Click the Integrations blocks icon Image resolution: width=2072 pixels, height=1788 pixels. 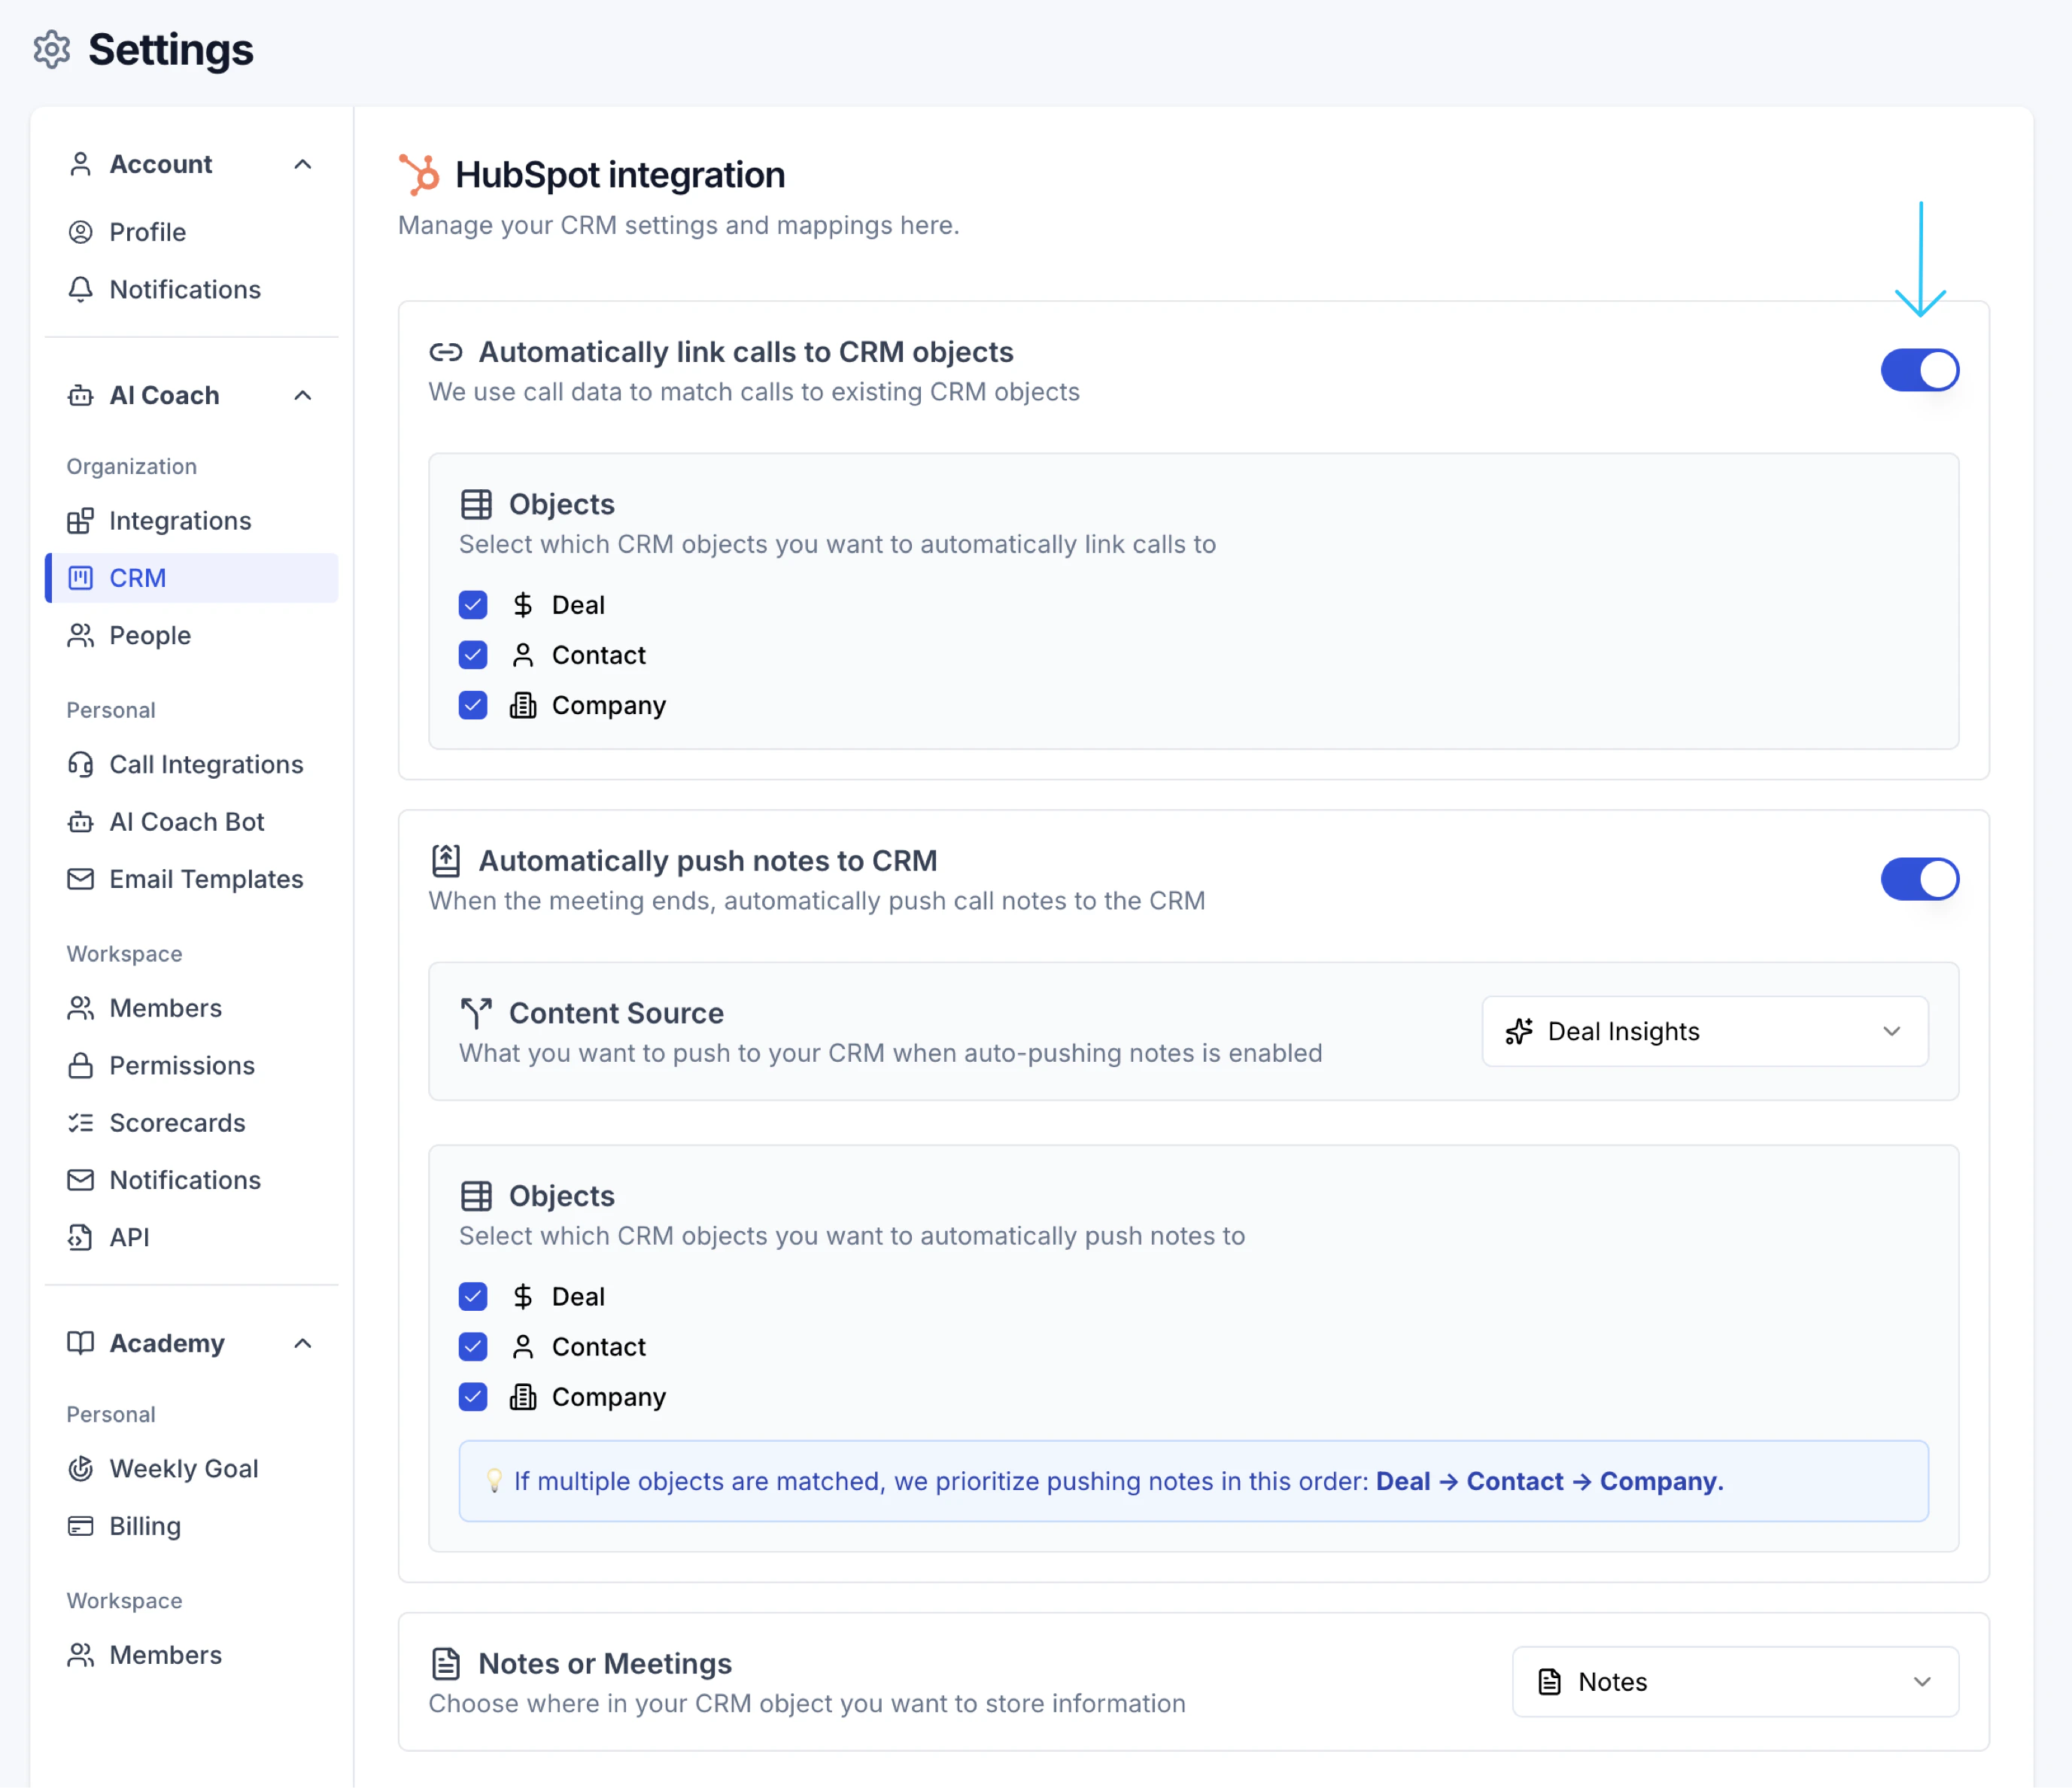pyautogui.click(x=81, y=521)
